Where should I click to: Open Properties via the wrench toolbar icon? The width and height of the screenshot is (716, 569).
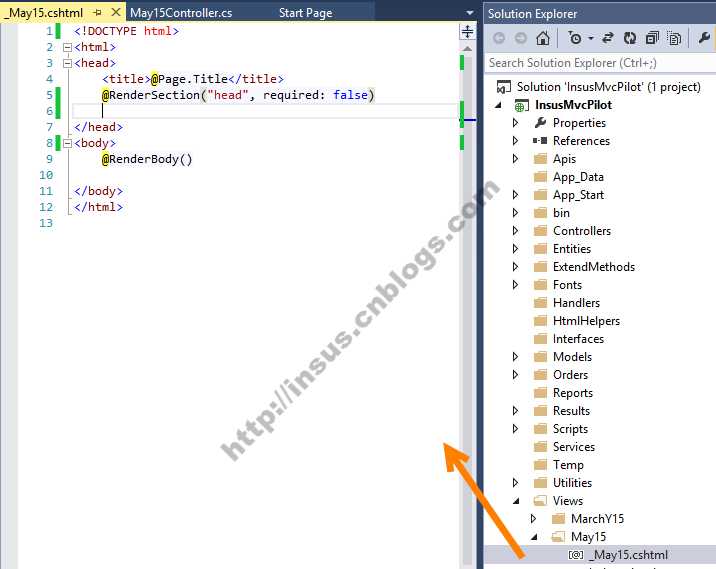click(704, 38)
